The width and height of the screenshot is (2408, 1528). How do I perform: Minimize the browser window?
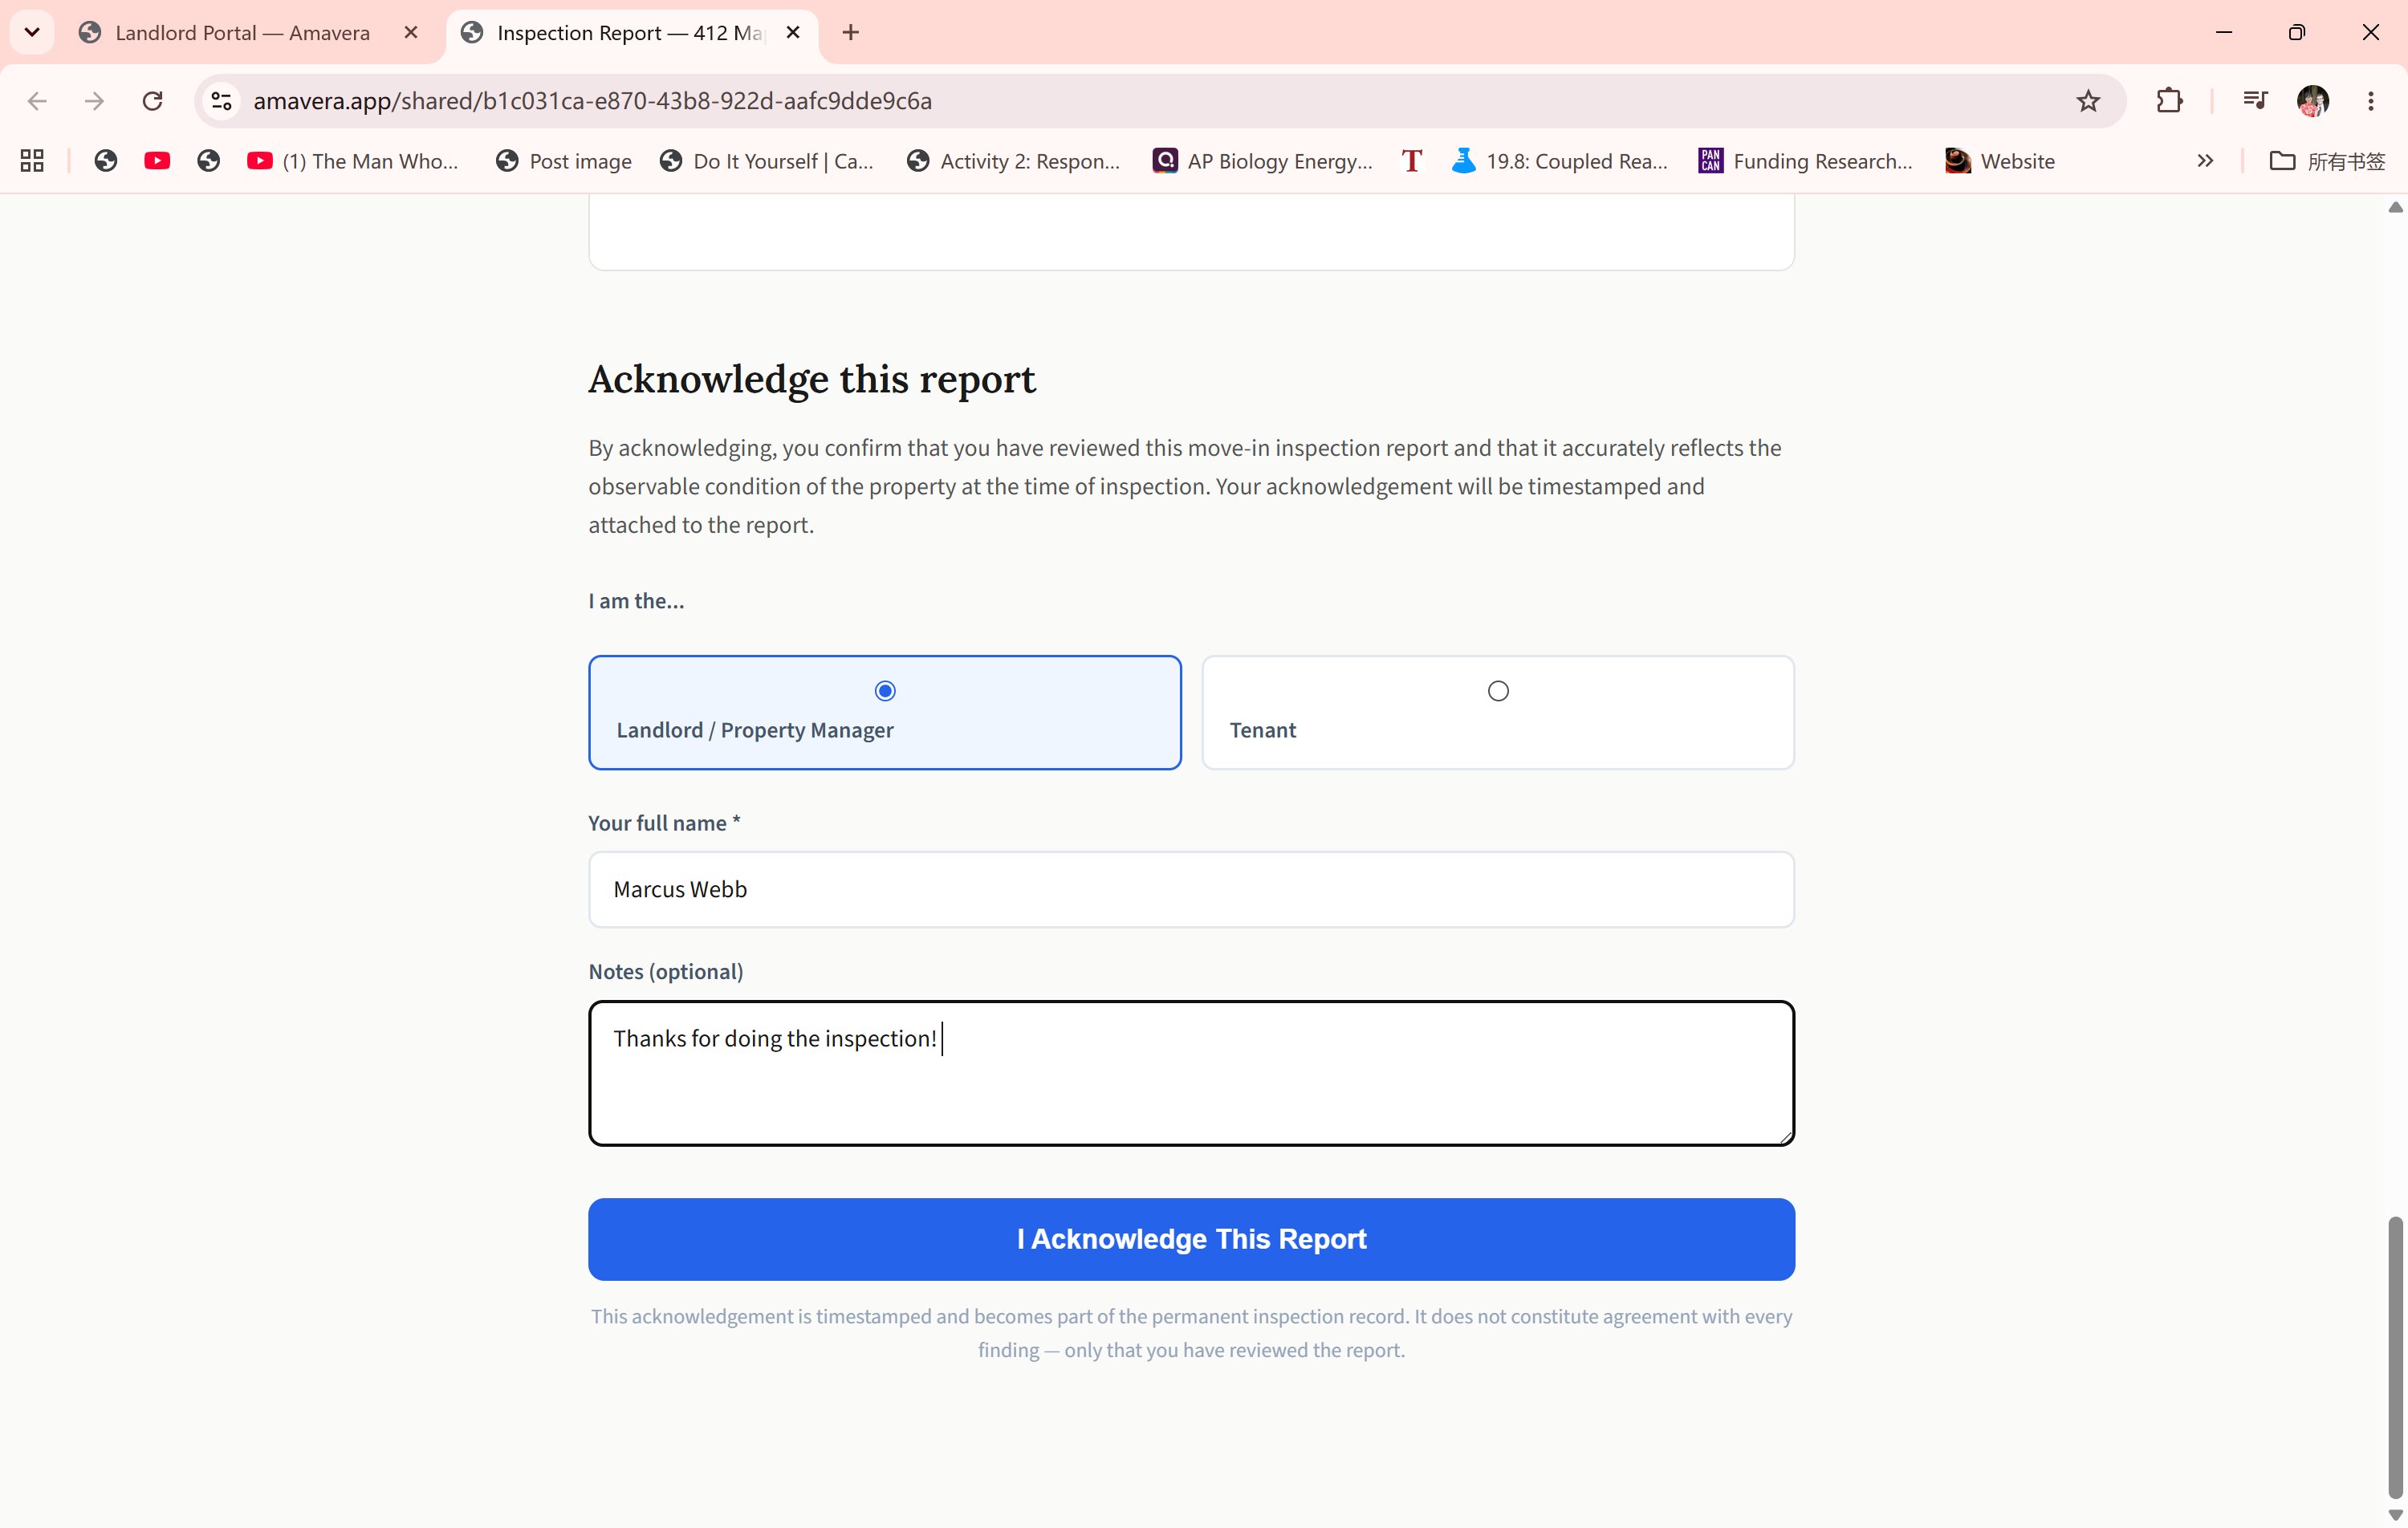point(2224,33)
